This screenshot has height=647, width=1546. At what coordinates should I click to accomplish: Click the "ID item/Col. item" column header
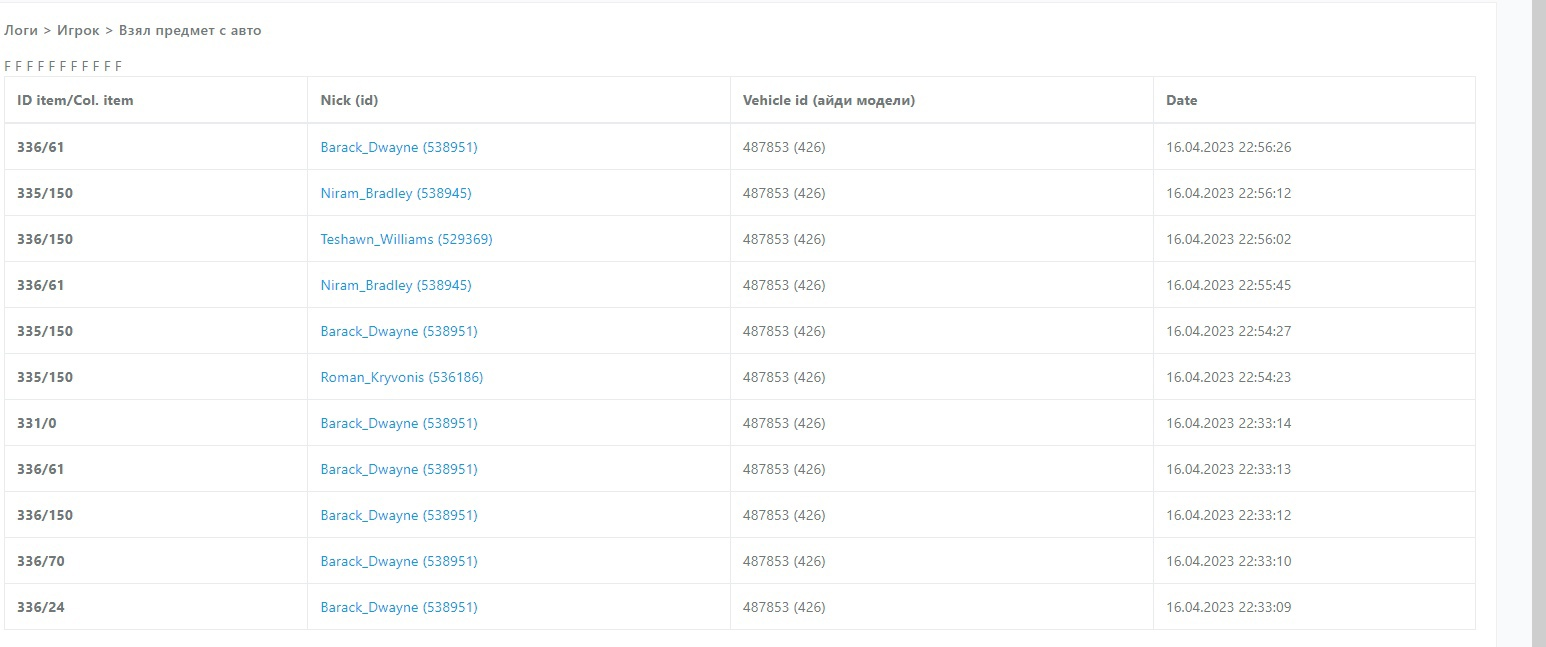75,100
